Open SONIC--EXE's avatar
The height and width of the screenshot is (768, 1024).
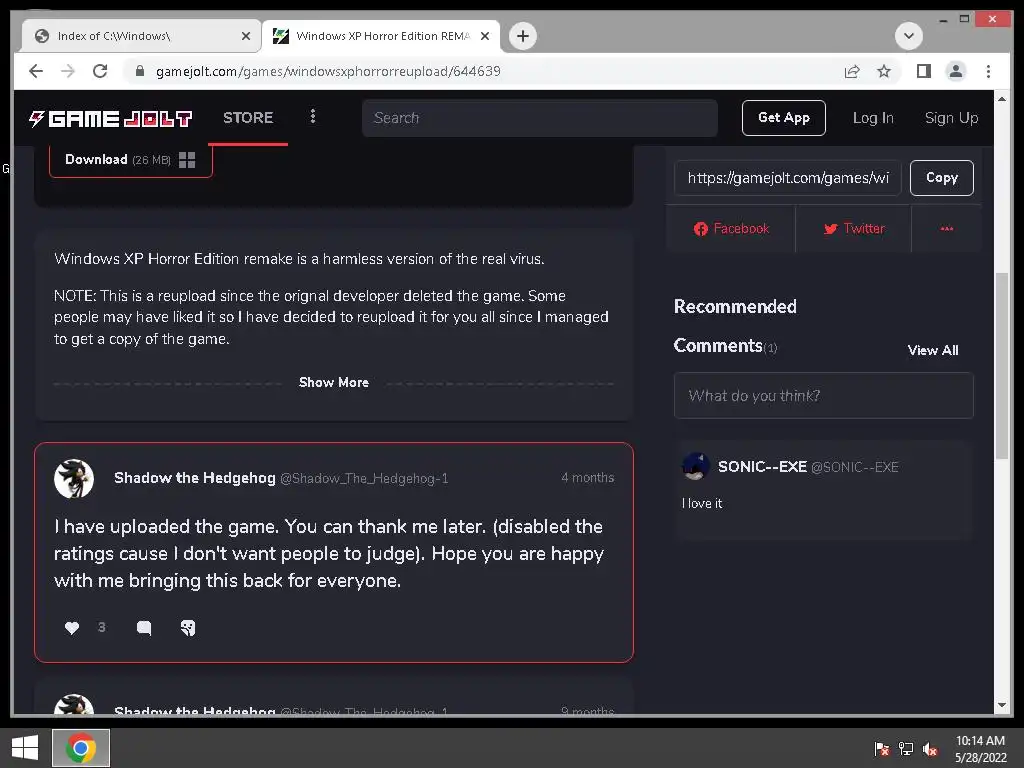(696, 466)
